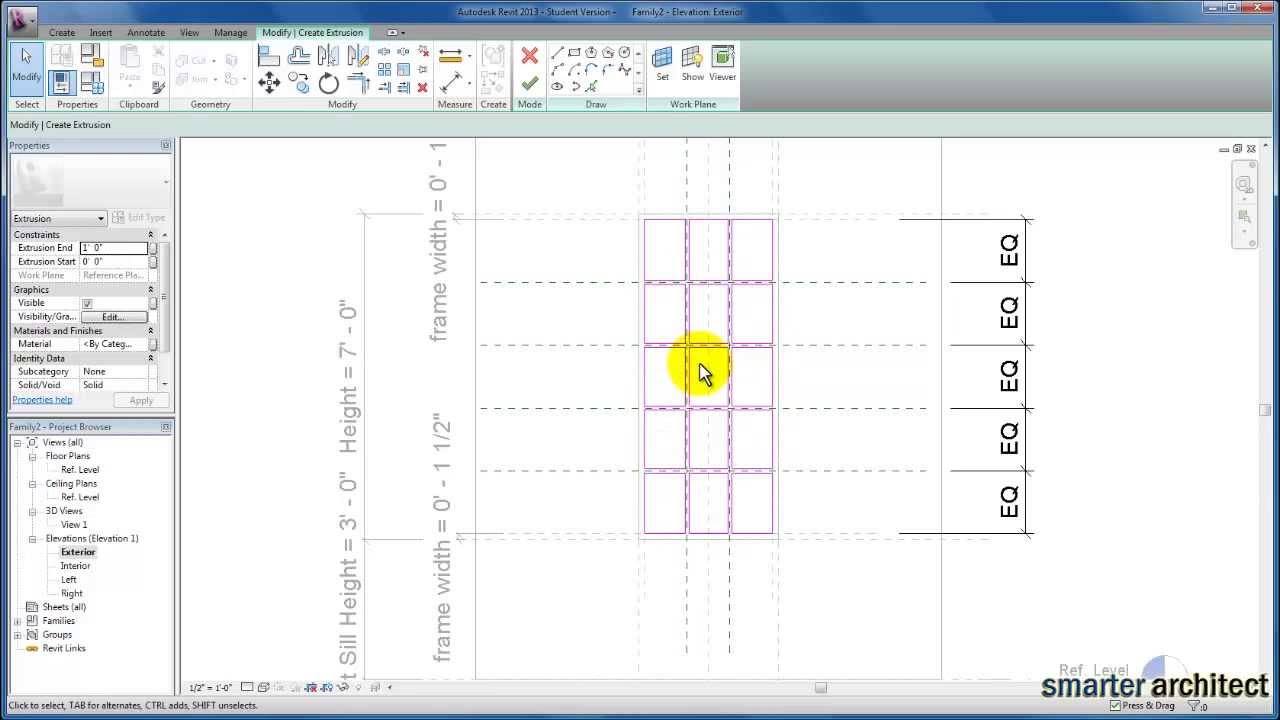
Task: Close the Properties palette
Action: (165, 146)
